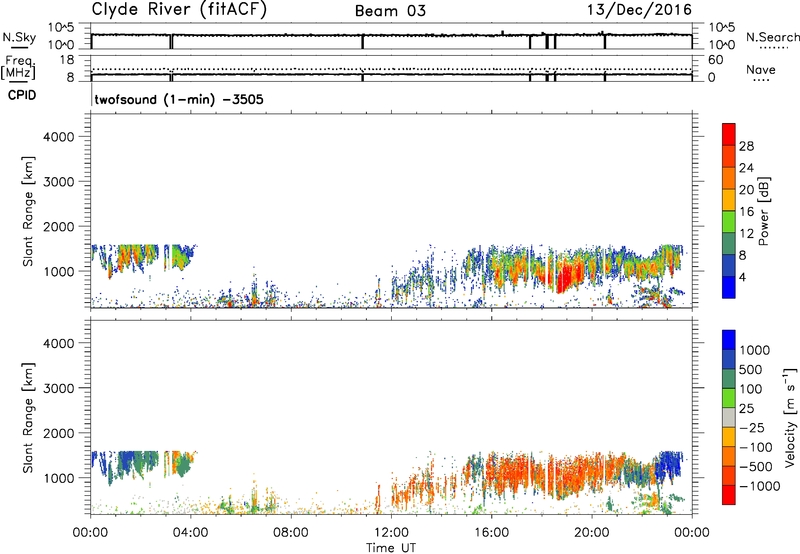Click the blue velocity patch near 23:00 UT

[x=667, y=464]
